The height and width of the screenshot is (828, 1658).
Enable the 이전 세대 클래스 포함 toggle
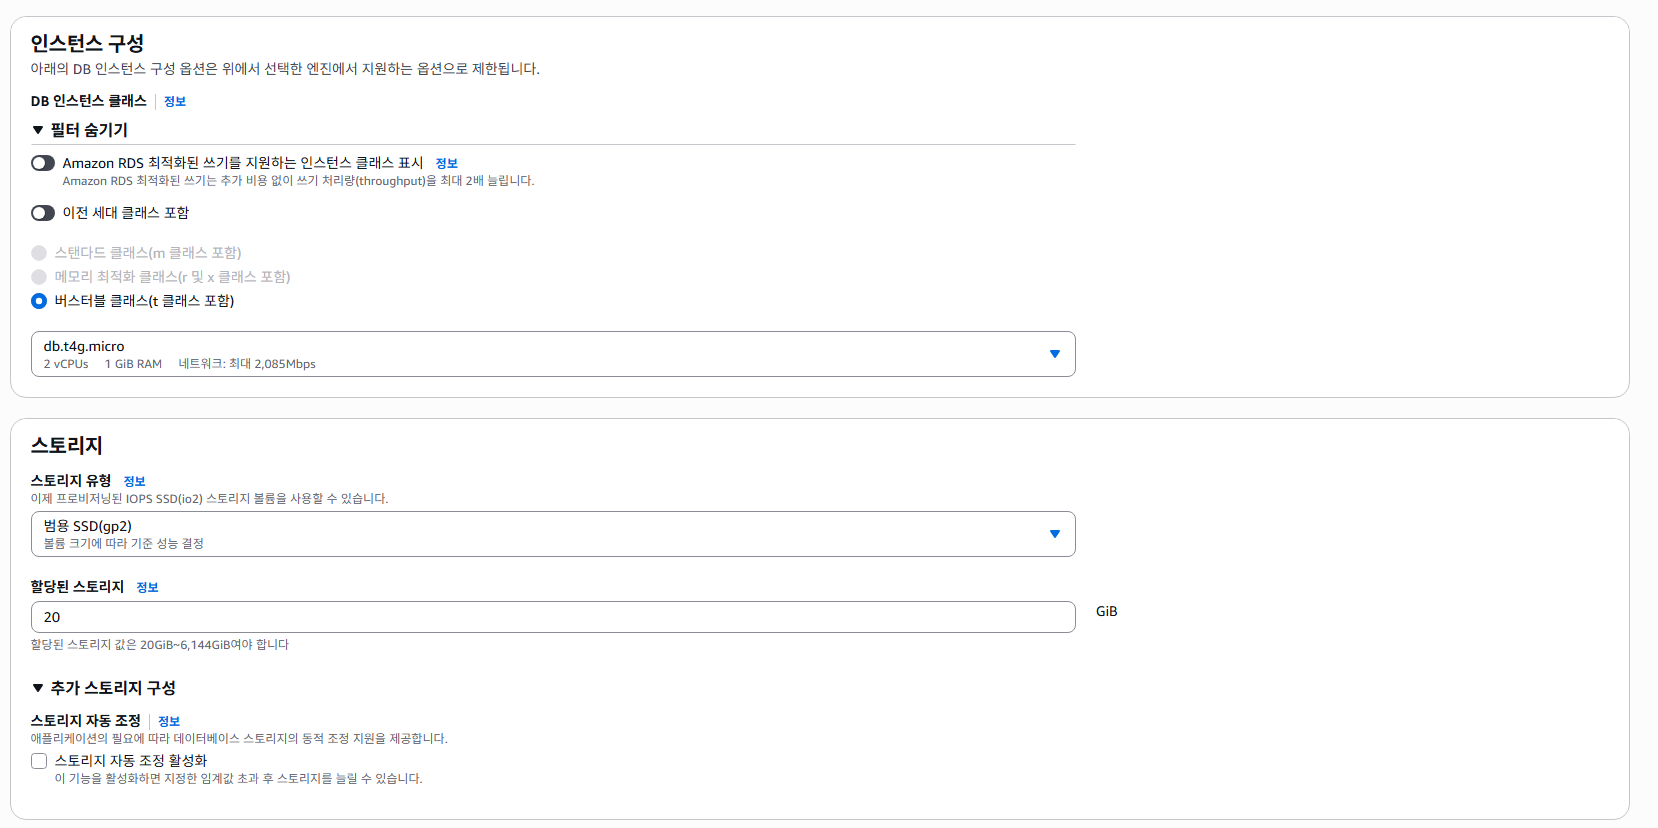pos(43,213)
